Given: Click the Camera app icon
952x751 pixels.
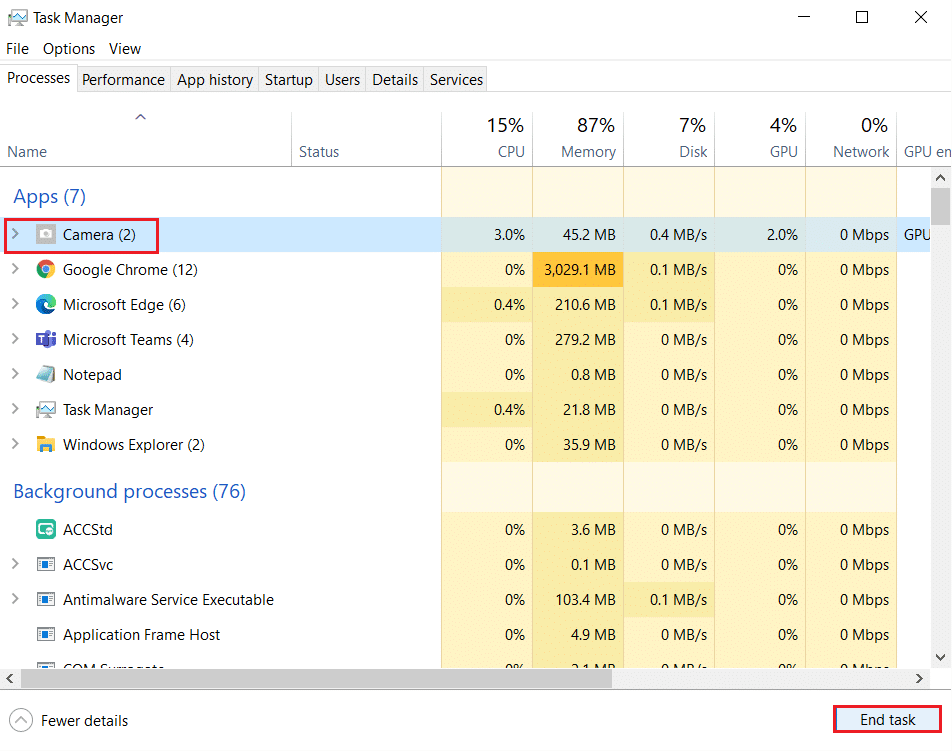Looking at the screenshot, I should click(x=46, y=234).
